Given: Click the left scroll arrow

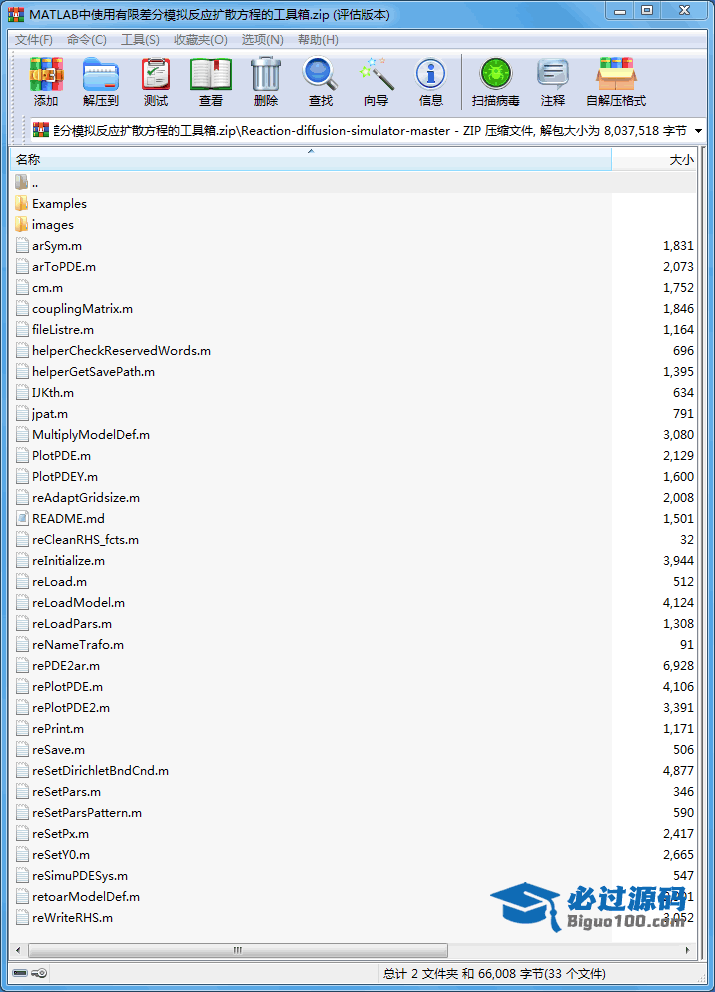Looking at the screenshot, I should (18, 950).
